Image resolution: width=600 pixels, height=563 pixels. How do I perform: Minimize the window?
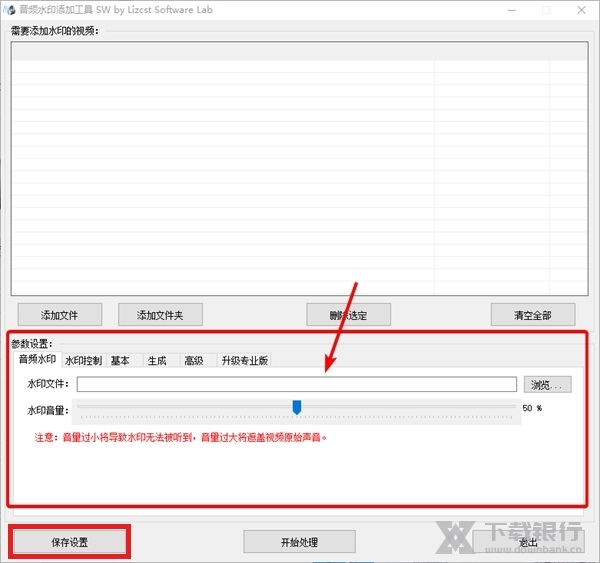click(512, 10)
